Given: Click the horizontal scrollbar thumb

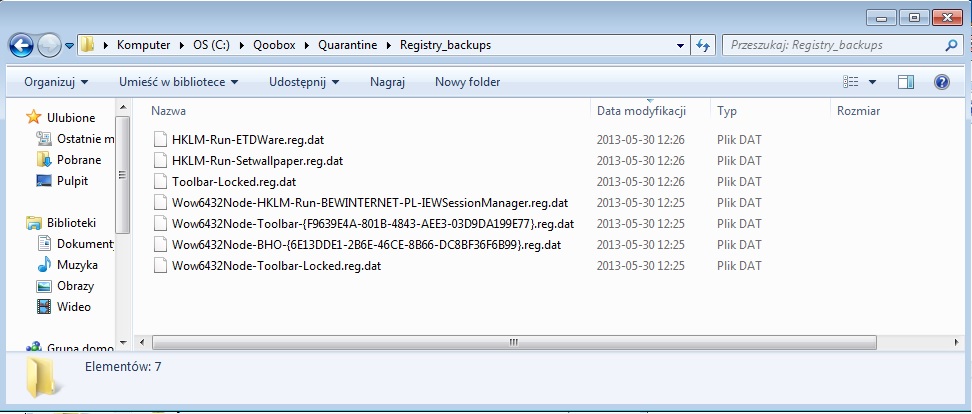Looking at the screenshot, I should coord(514,342).
